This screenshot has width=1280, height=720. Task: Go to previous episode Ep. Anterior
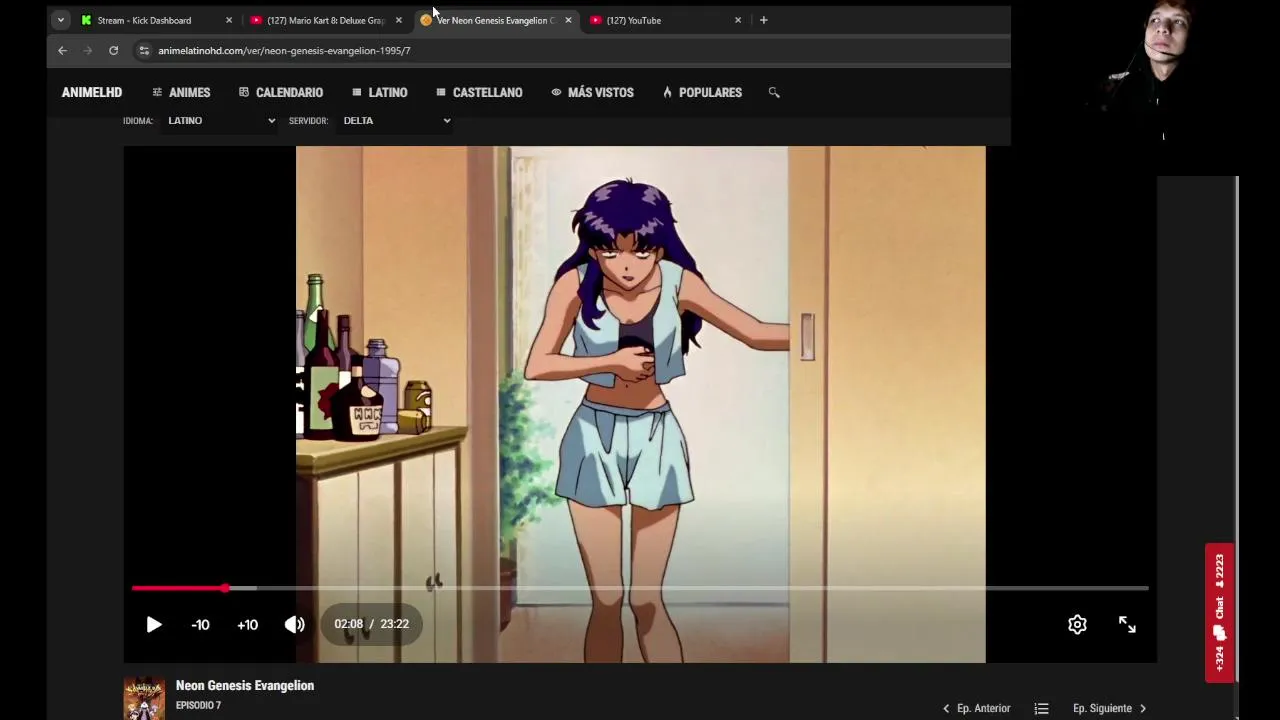coord(976,708)
